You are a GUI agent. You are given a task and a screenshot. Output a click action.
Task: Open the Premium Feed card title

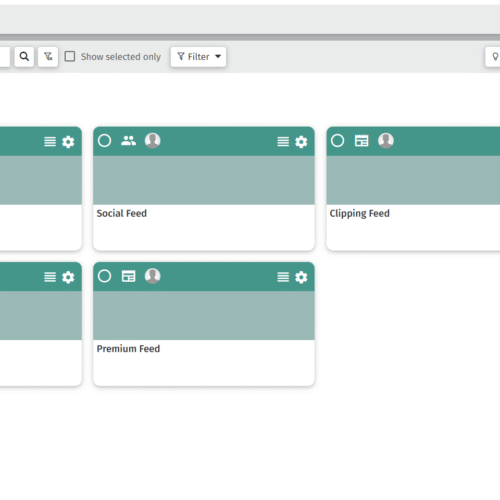128,349
